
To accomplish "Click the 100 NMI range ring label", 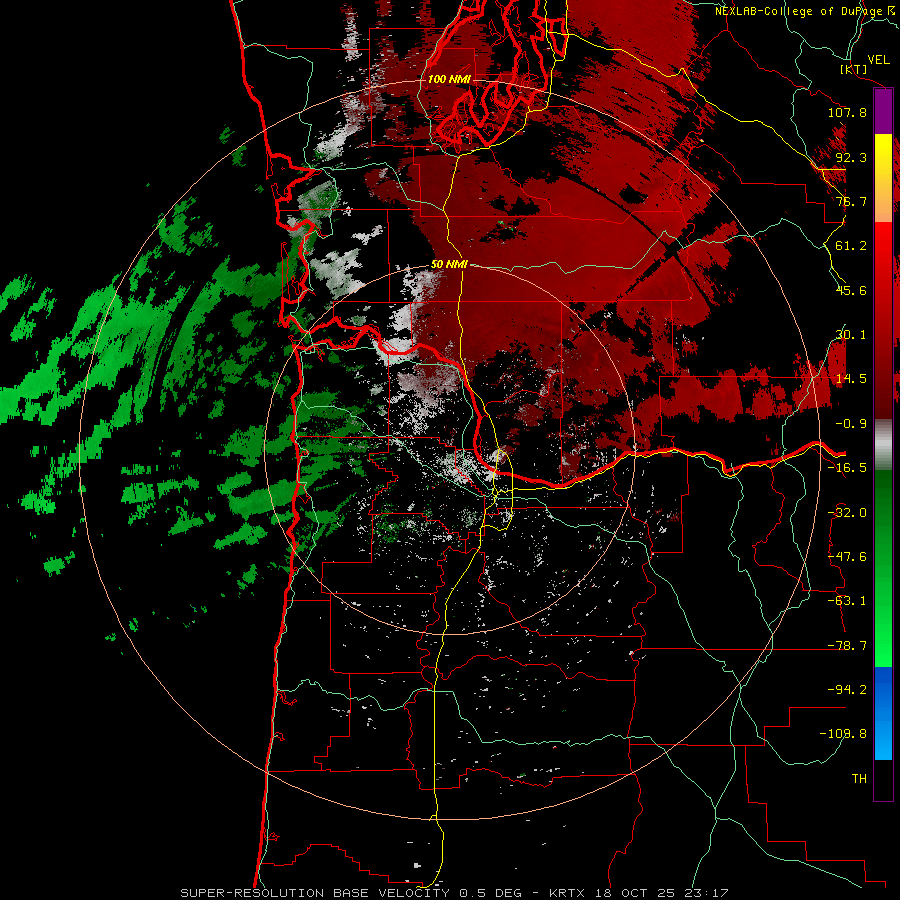I will click(x=449, y=79).
